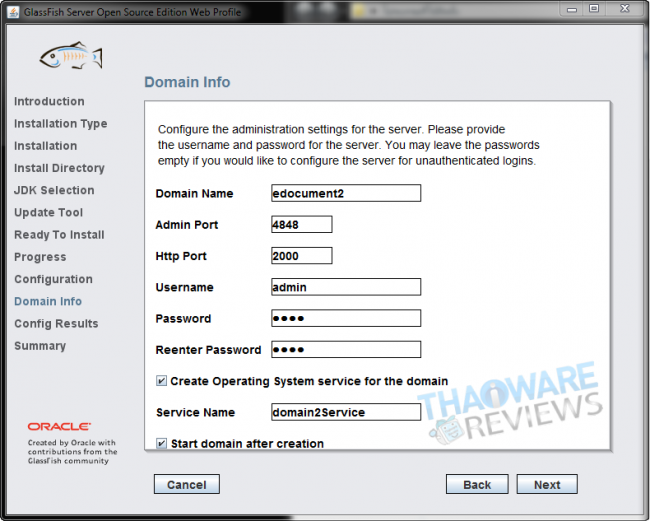Click the Cancel button
Image resolution: width=650 pixels, height=521 pixels.
pos(187,484)
